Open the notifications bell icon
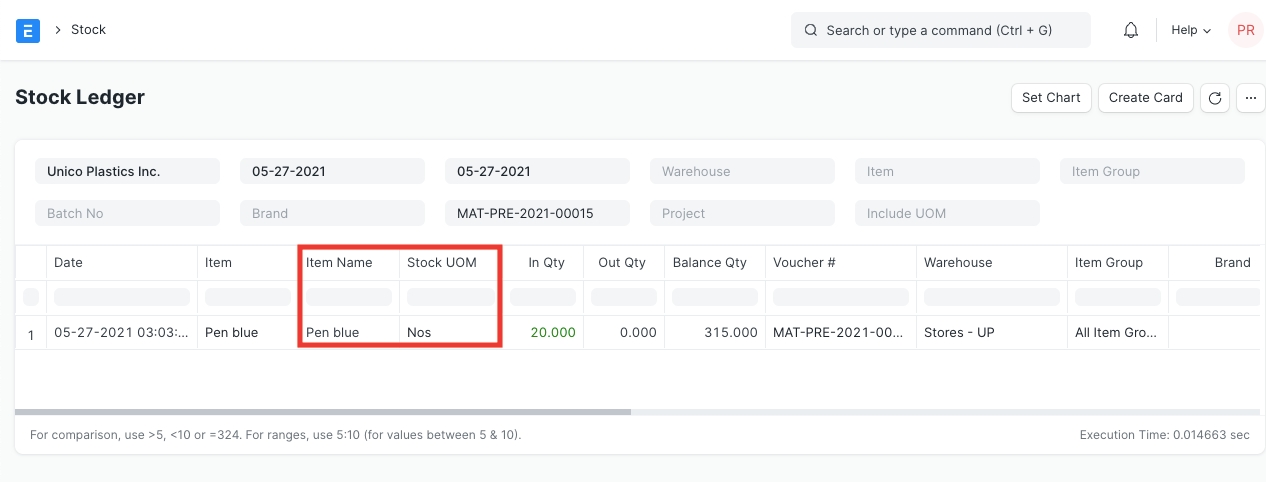This screenshot has height=482, width=1266. [x=1131, y=30]
